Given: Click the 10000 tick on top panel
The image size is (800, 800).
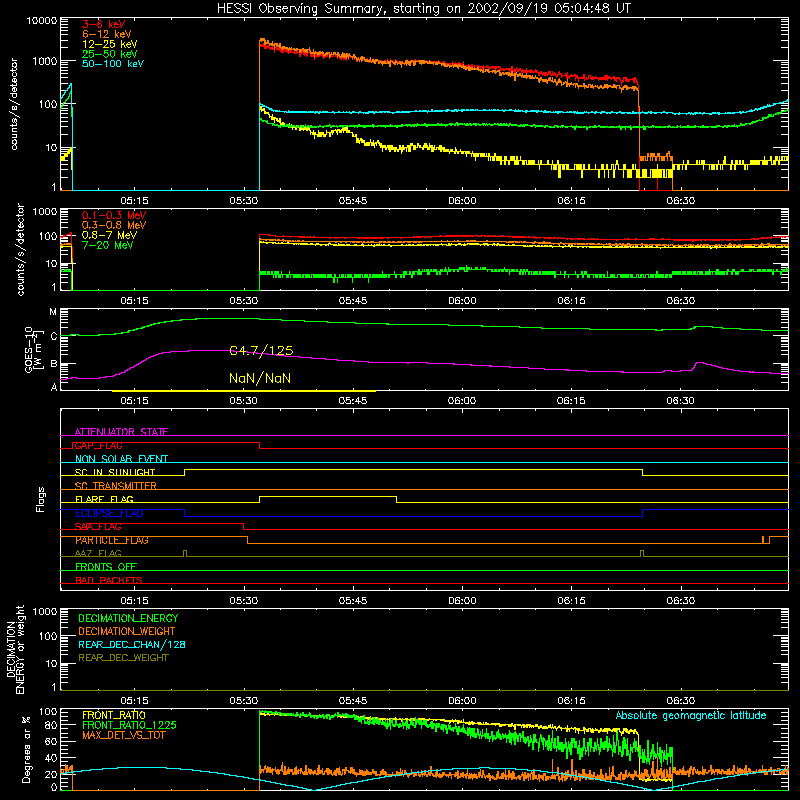Looking at the screenshot, I should [42, 20].
